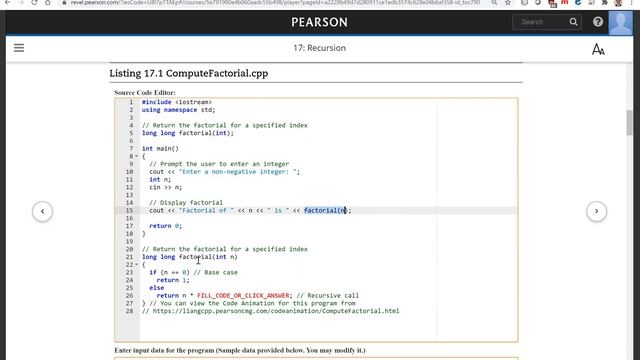Click 'int n;' on line 11
Image resolution: width=640 pixels, height=360 pixels.
(x=160, y=180)
